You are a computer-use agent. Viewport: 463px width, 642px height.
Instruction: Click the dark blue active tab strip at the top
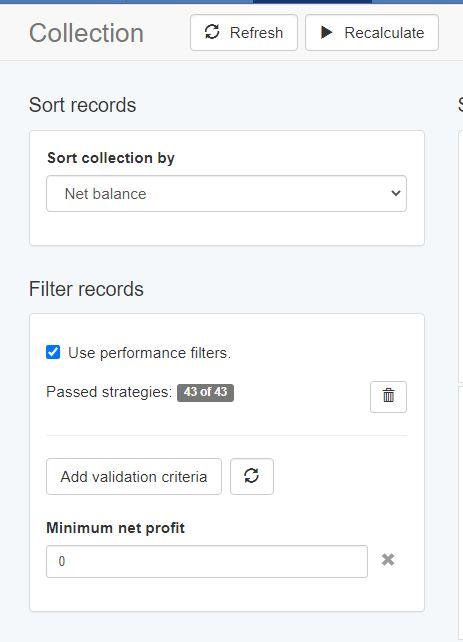click(x=312, y=2)
